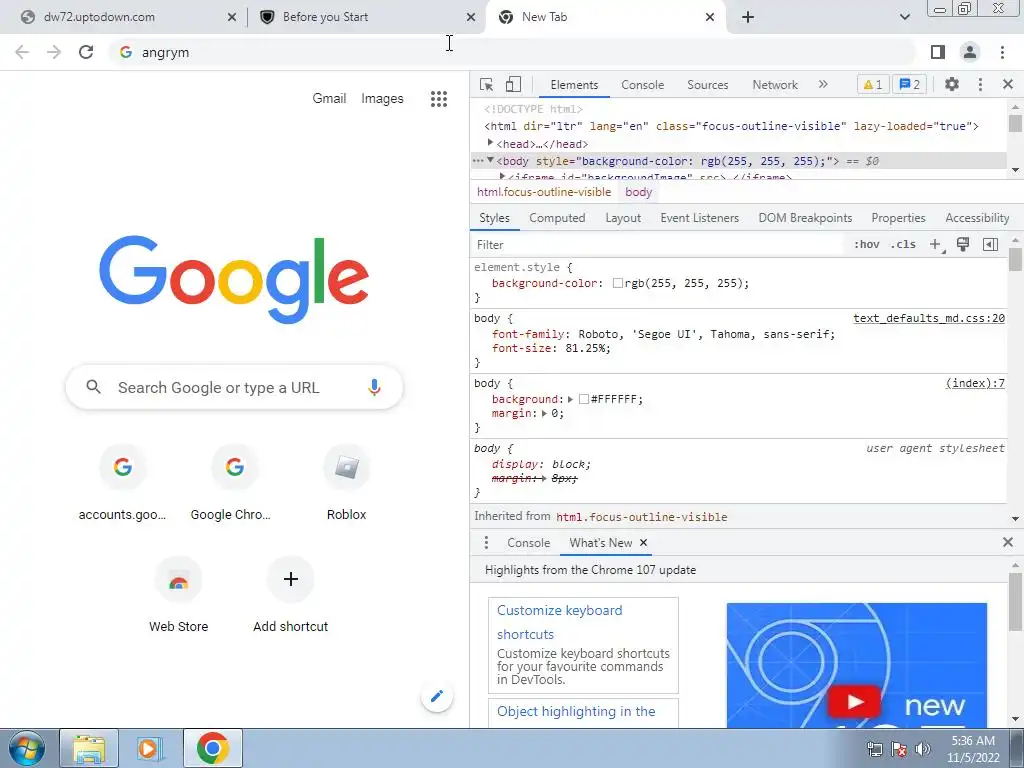Click the warnings counter badge
1024x768 pixels.
coord(872,84)
